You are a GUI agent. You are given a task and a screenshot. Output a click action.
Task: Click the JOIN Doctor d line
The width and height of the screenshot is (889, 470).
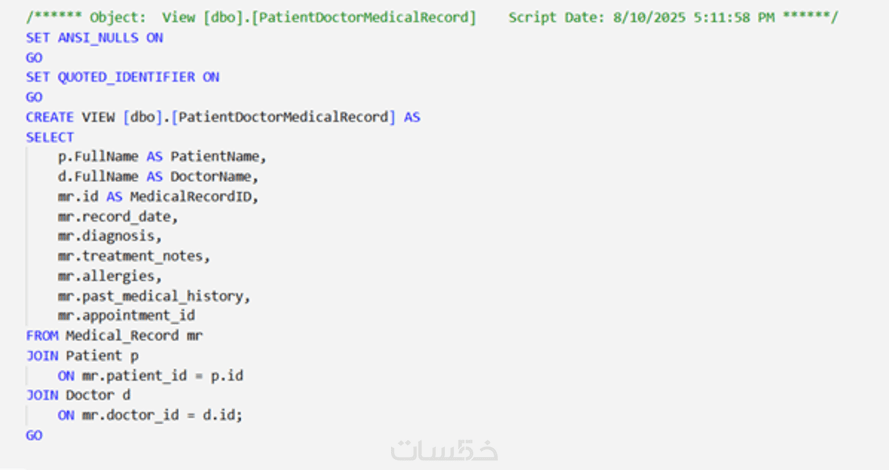point(78,396)
